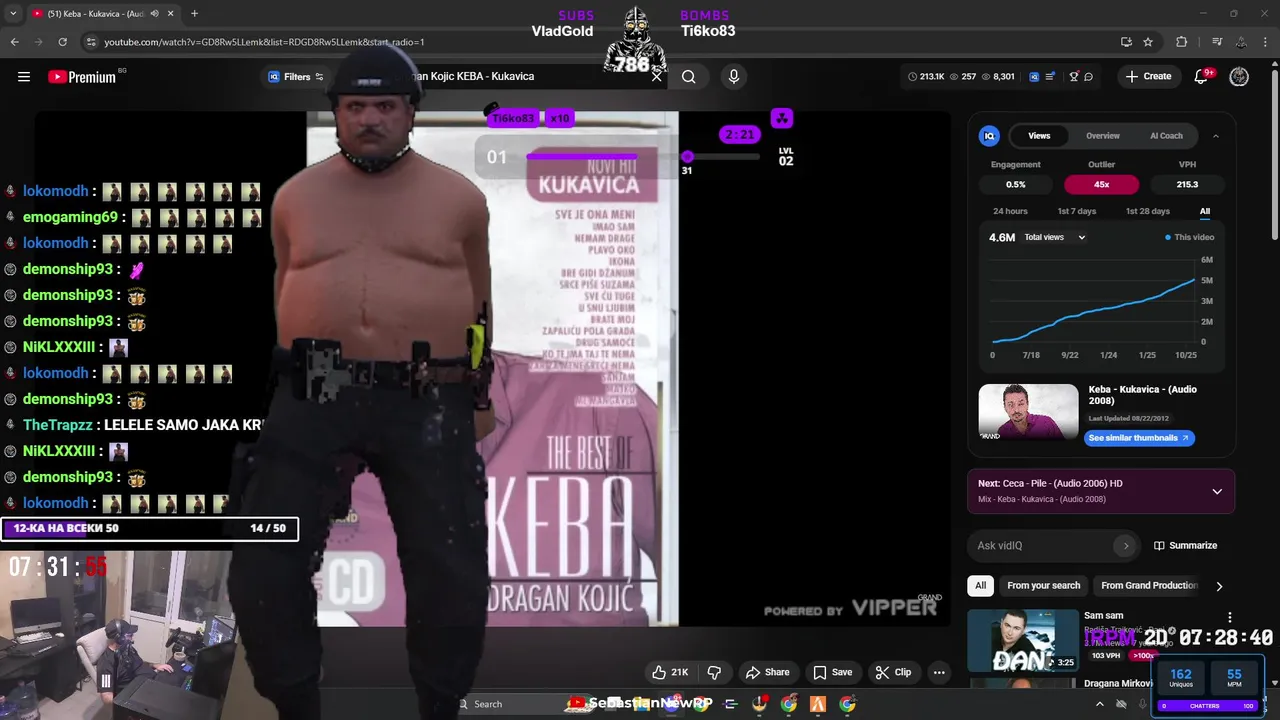The image size is (1280, 720).
Task: Open the vidIQ trophy icon in the header
Action: point(1074,77)
